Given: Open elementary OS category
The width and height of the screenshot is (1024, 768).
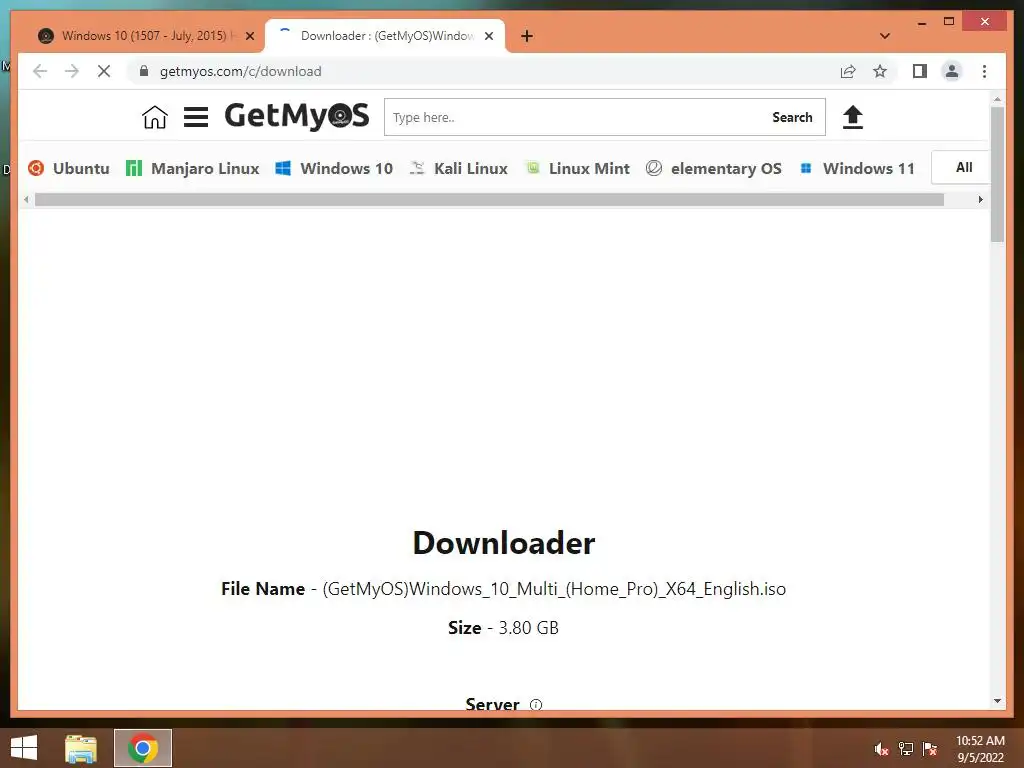Looking at the screenshot, I should 726,168.
